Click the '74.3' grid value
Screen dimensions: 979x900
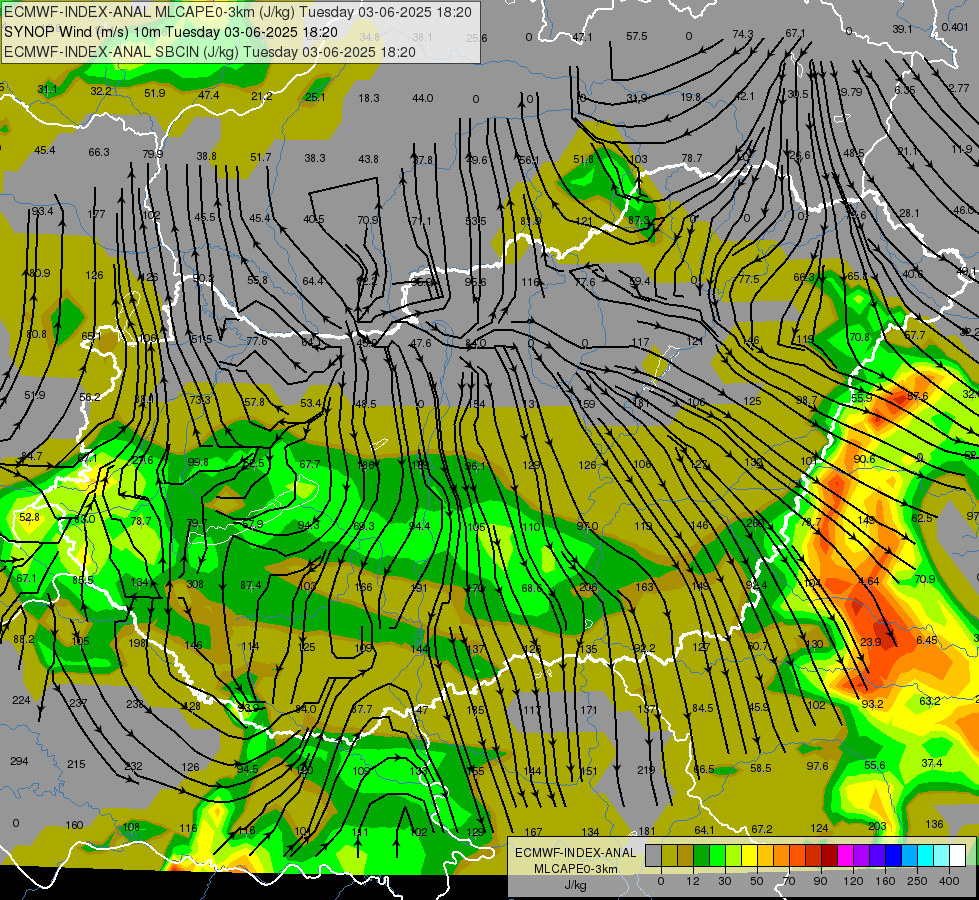(x=742, y=34)
